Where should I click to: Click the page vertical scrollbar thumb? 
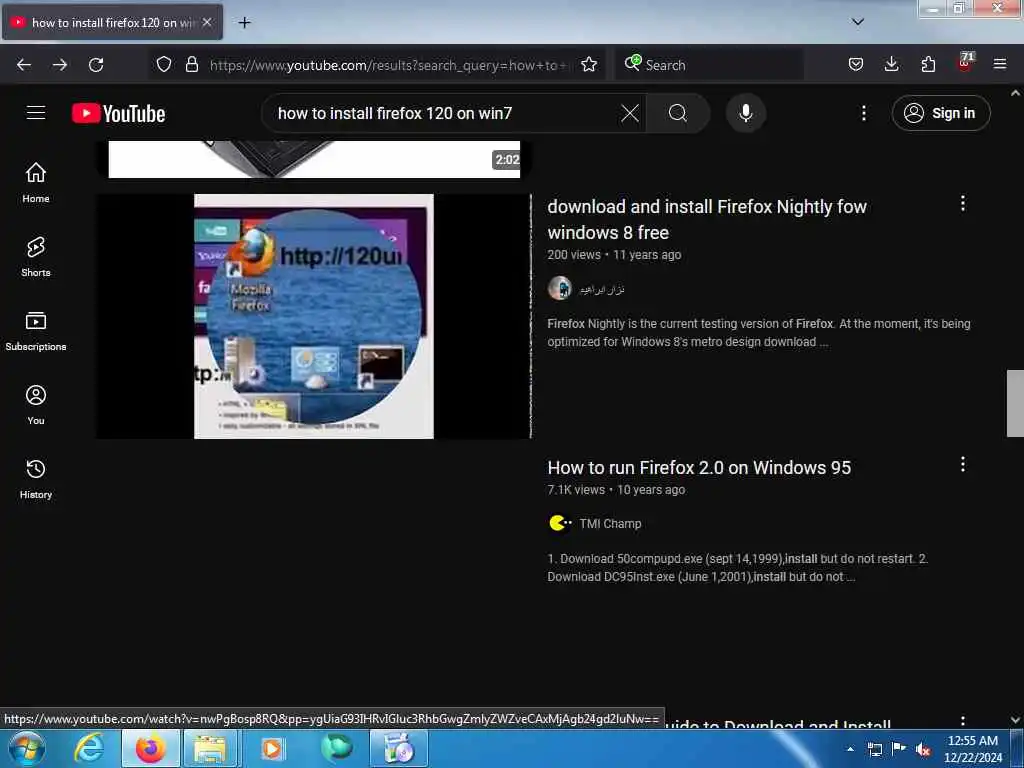pyautogui.click(x=1015, y=403)
